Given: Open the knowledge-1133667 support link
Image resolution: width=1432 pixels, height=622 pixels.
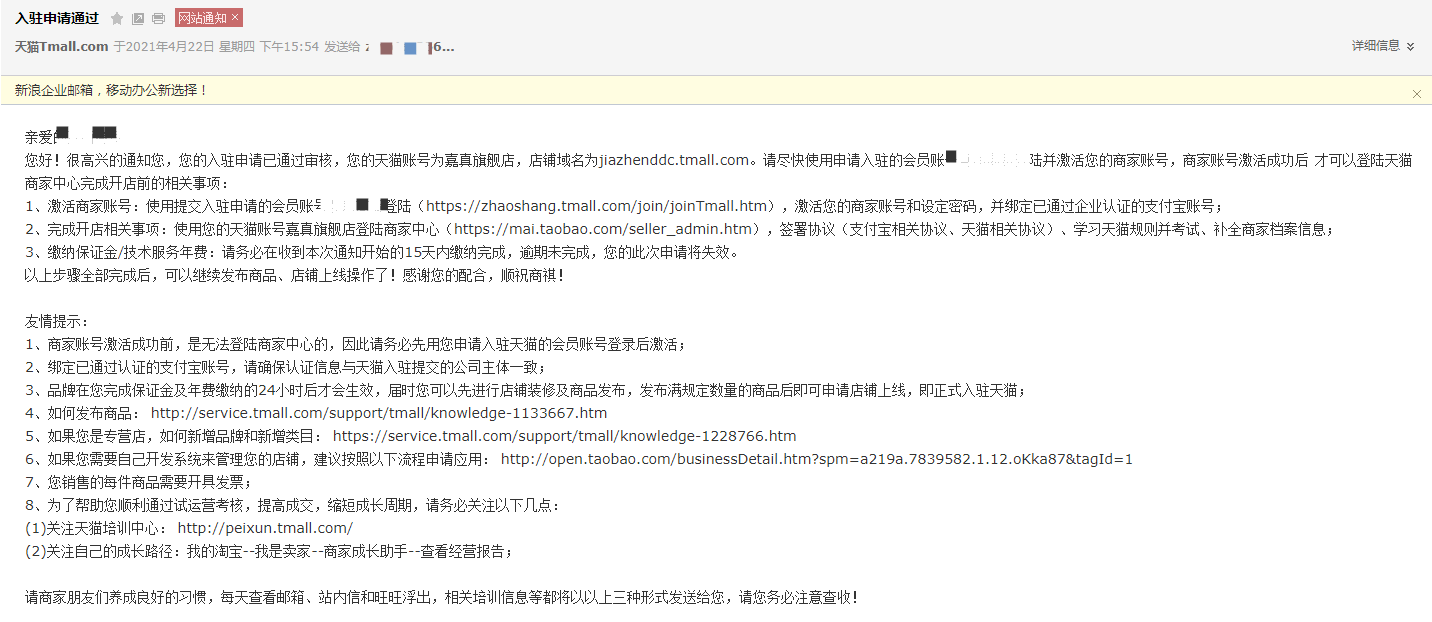Looking at the screenshot, I should tap(379, 413).
